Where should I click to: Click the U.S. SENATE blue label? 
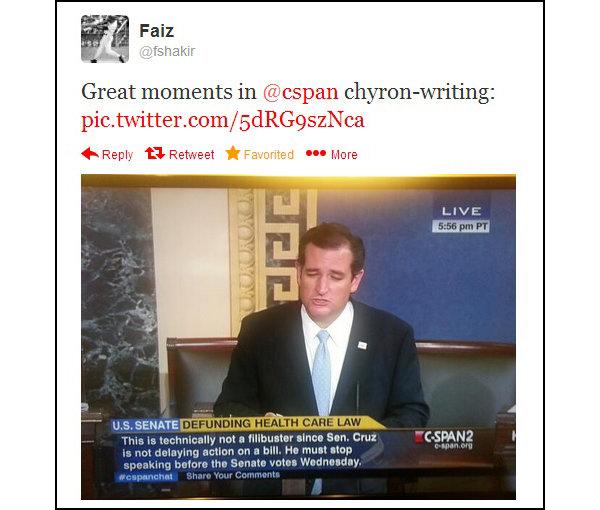145,425
